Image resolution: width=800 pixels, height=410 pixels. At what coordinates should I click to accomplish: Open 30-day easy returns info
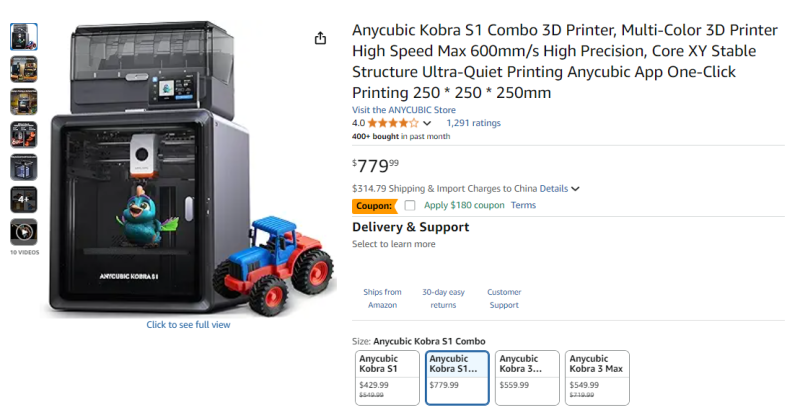coord(443,298)
